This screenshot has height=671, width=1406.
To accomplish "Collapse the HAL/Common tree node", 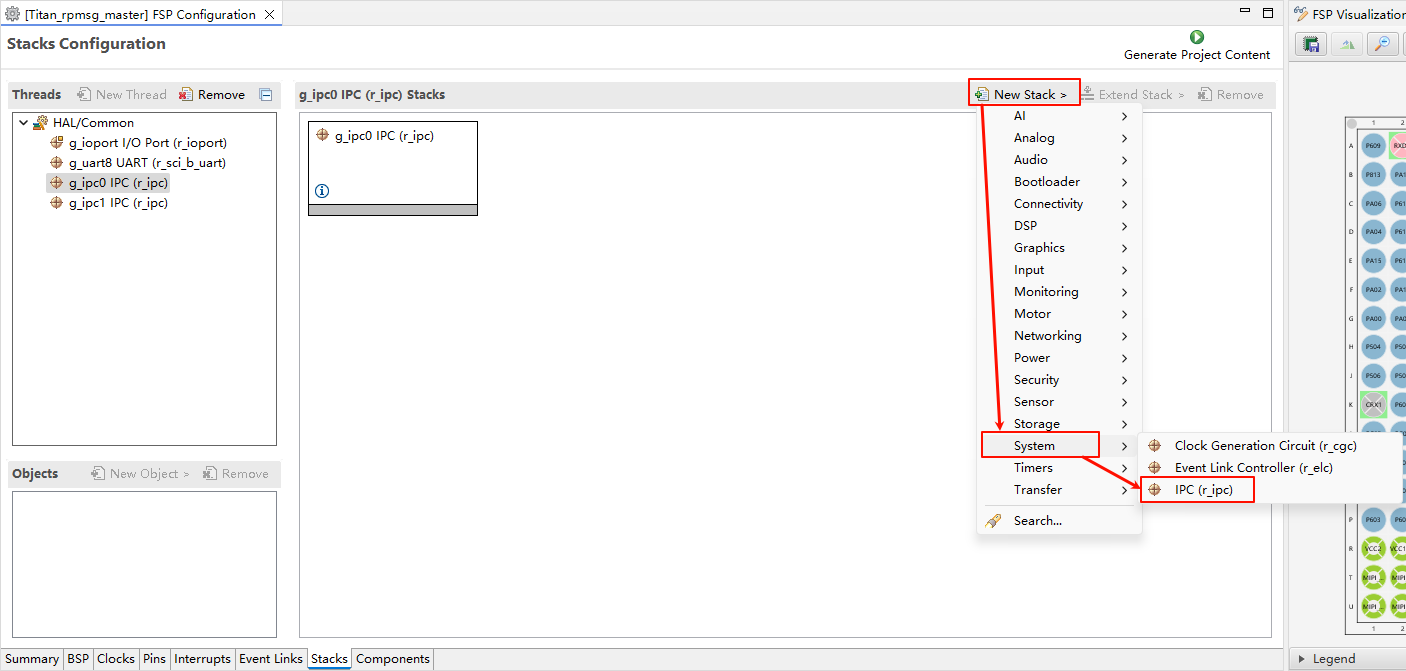I will coord(23,123).
